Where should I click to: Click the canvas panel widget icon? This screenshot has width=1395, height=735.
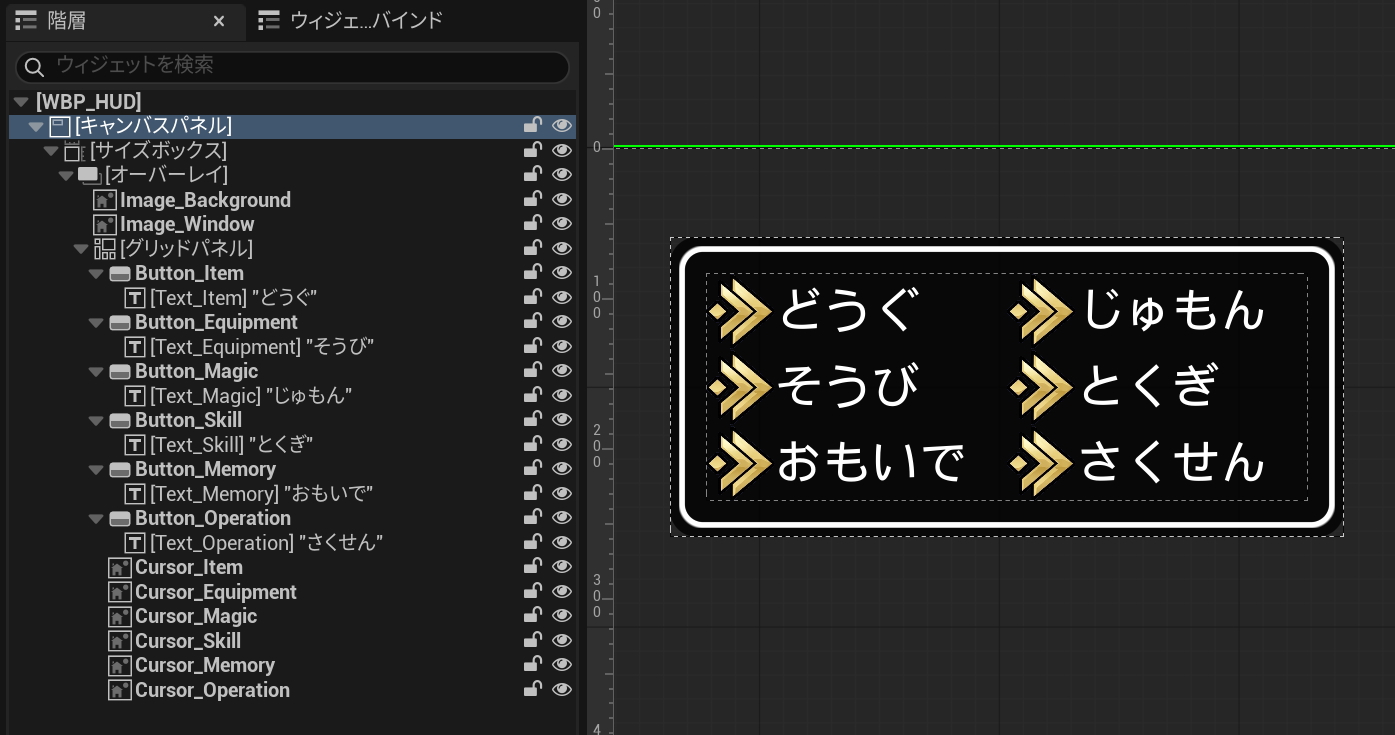point(60,127)
